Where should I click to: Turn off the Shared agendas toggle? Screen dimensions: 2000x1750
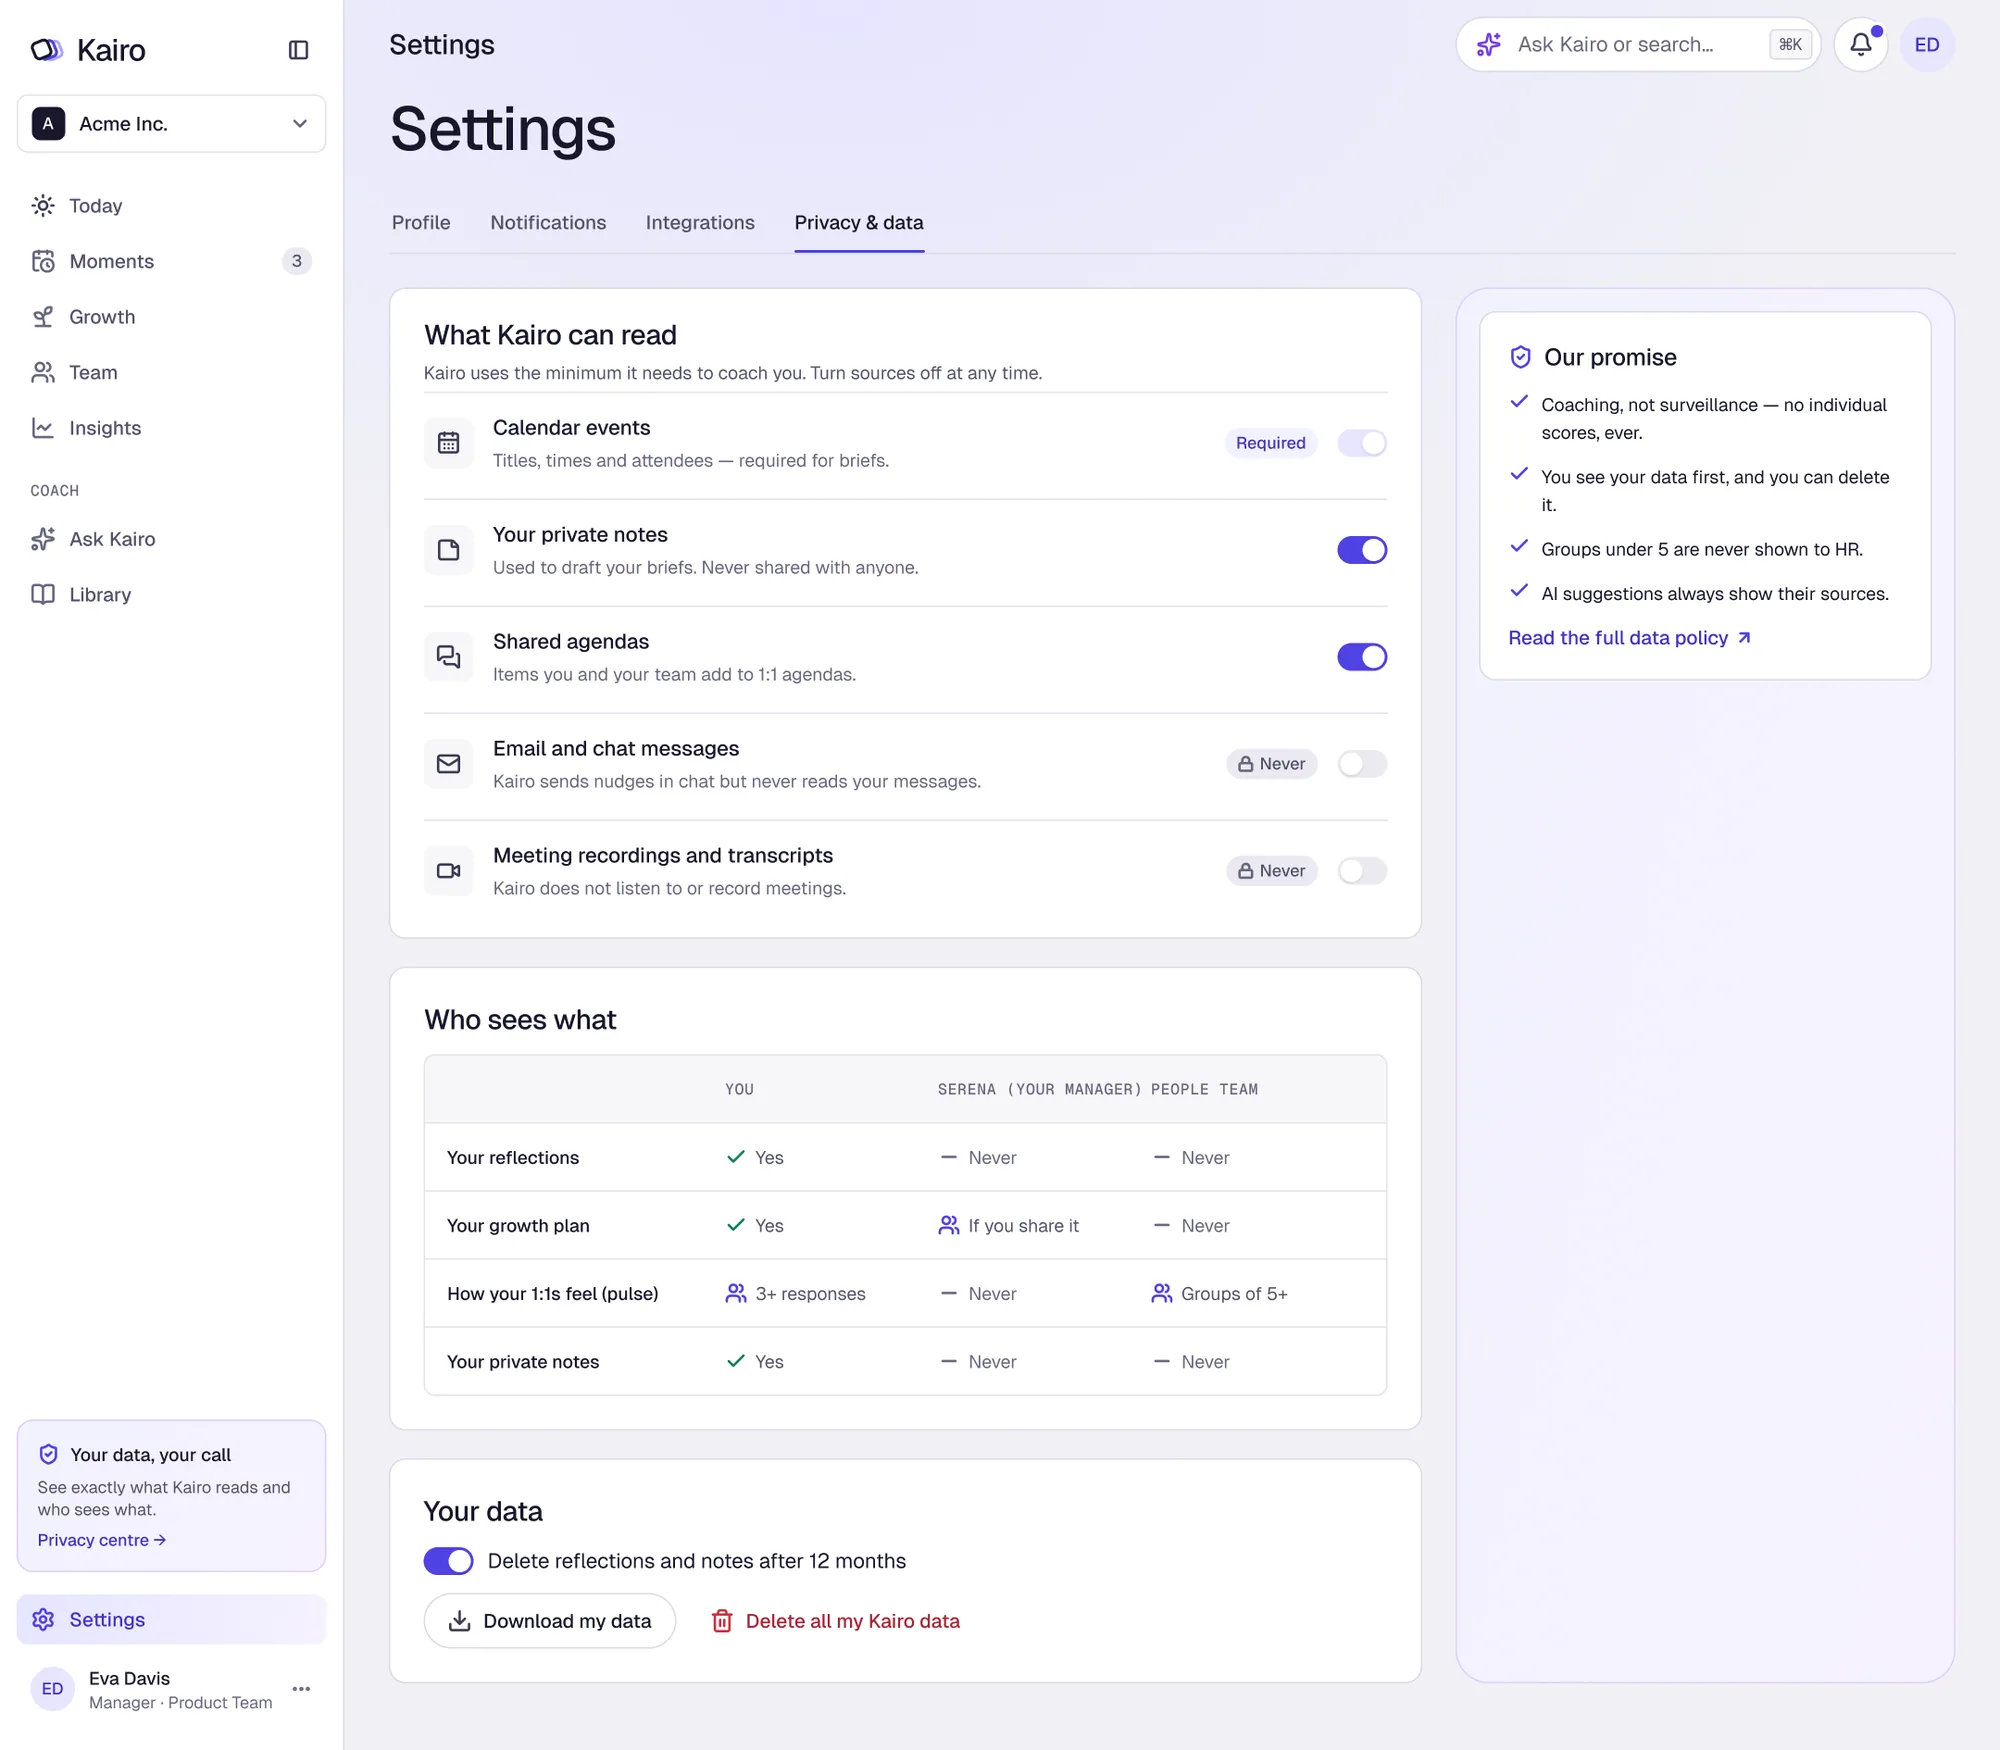click(x=1362, y=657)
